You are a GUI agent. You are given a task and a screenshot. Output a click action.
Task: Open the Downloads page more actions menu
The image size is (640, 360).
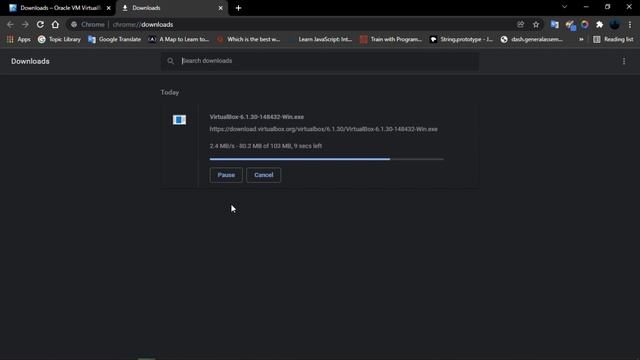[x=624, y=61]
